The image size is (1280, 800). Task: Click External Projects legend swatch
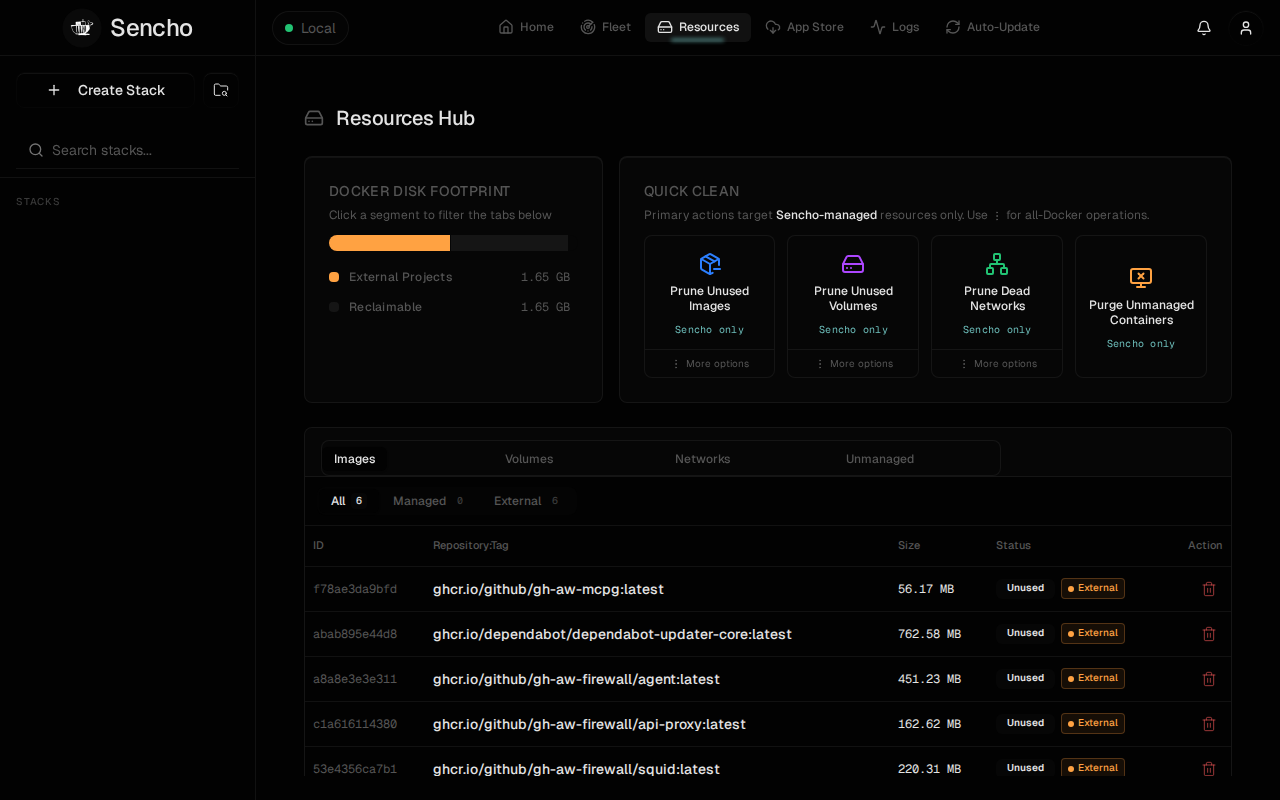(x=334, y=277)
